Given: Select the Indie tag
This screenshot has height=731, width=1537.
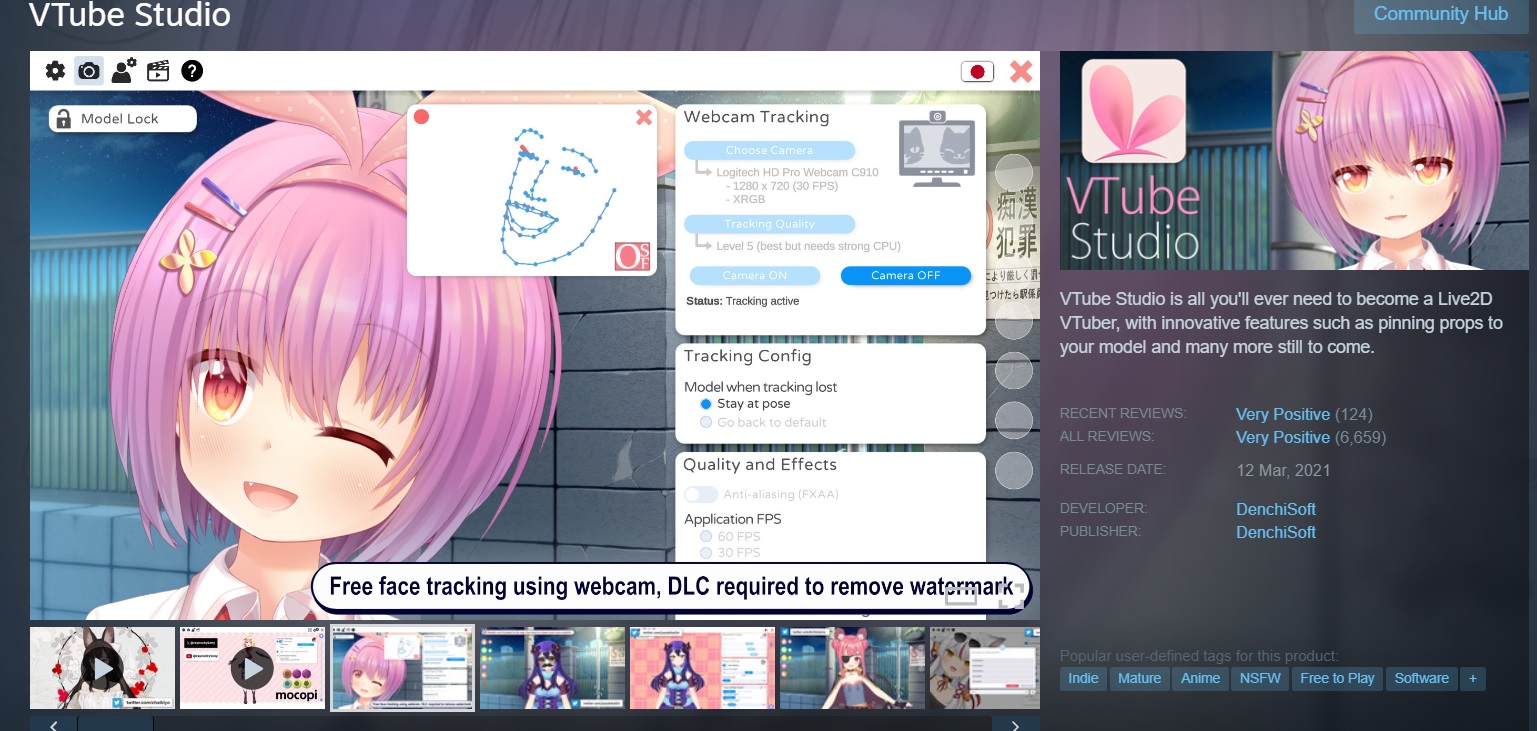Looking at the screenshot, I should coord(1083,679).
